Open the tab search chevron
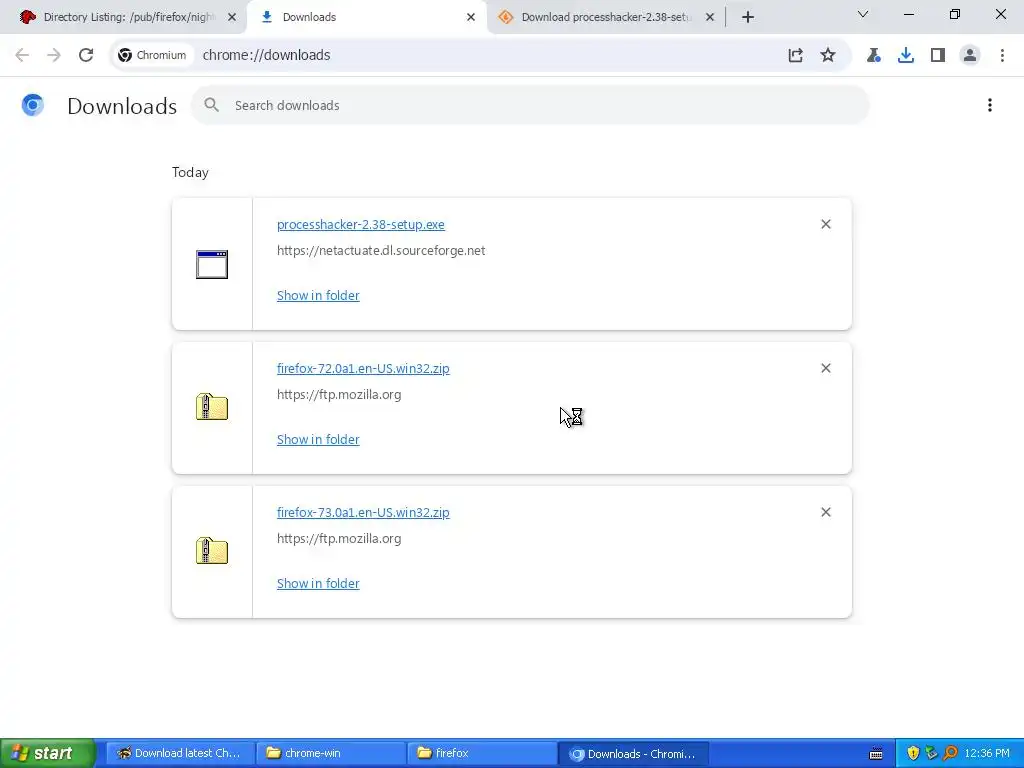This screenshot has width=1024, height=768. tap(863, 14)
